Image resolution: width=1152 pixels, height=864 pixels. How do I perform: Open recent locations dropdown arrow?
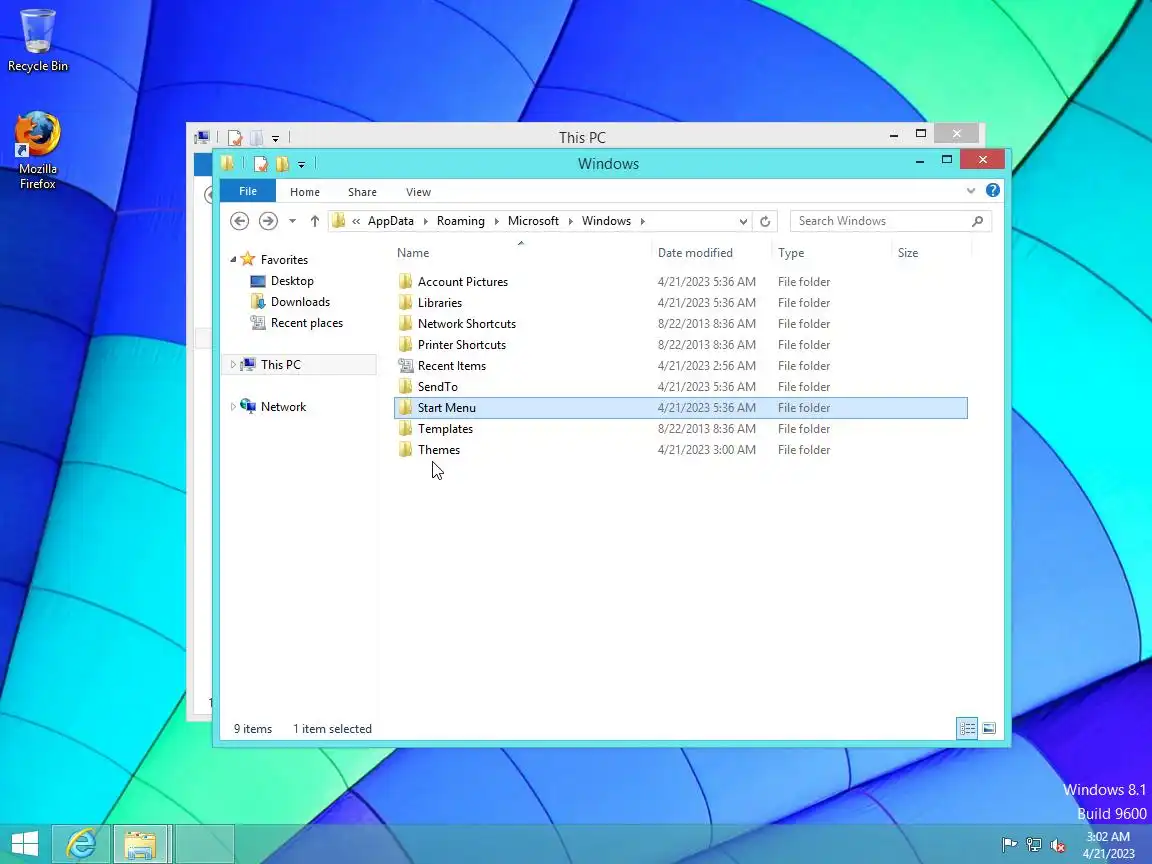click(292, 221)
